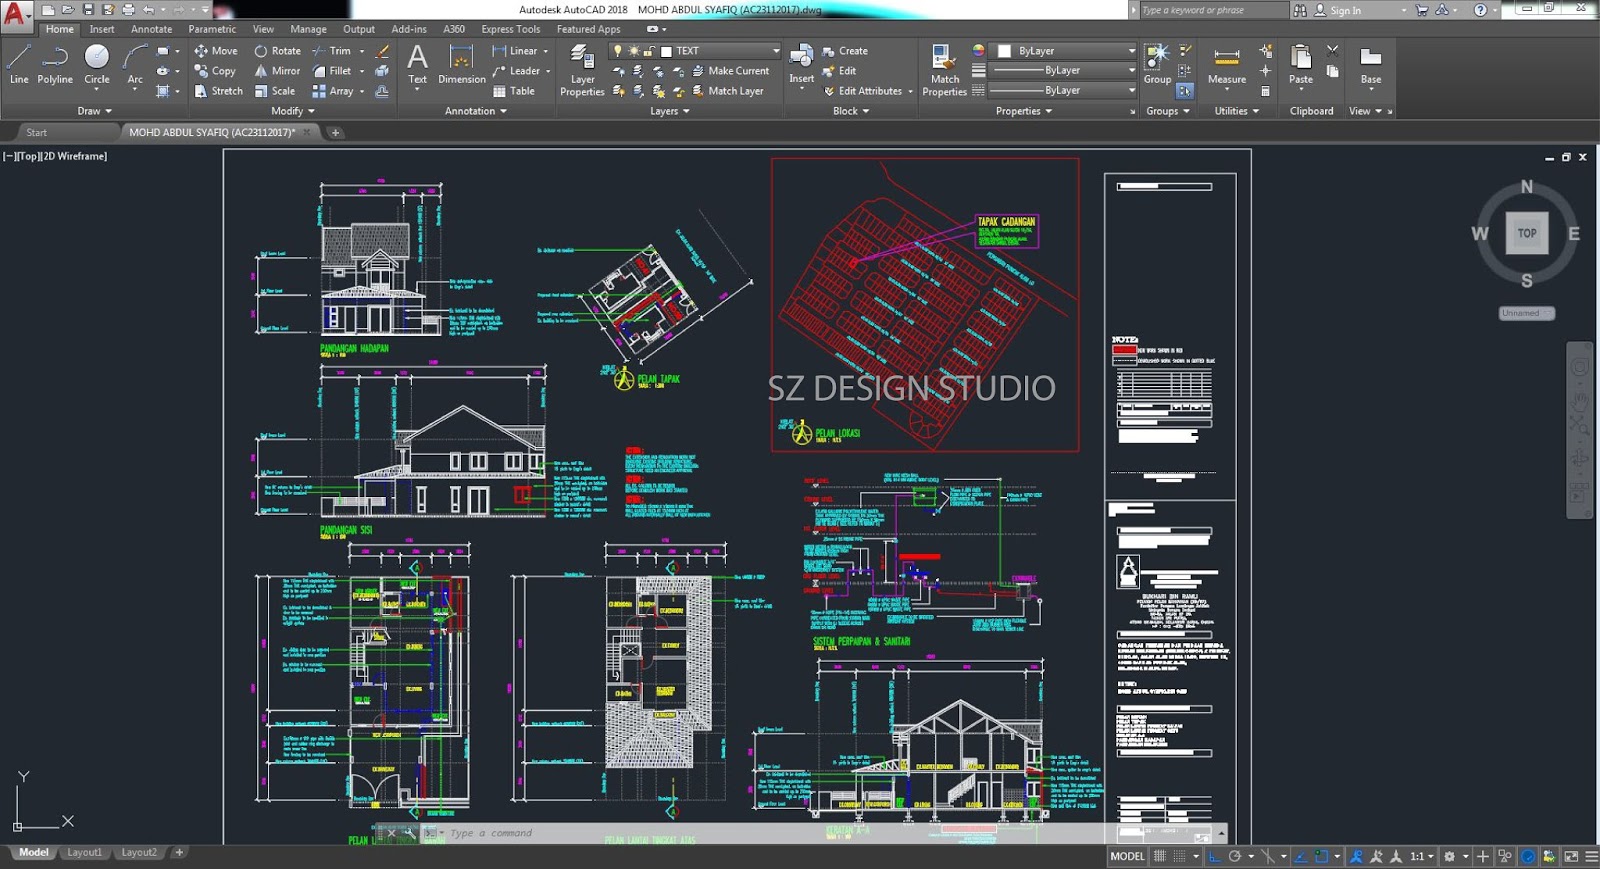This screenshot has height=869, width=1600.
Task: Click the Copy tool in Modify panel
Action: point(215,71)
